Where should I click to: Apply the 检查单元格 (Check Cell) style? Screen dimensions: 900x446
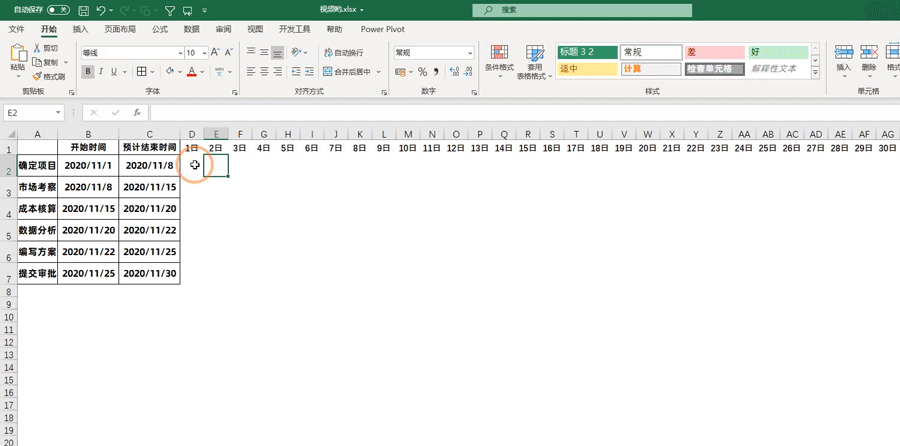(715, 69)
